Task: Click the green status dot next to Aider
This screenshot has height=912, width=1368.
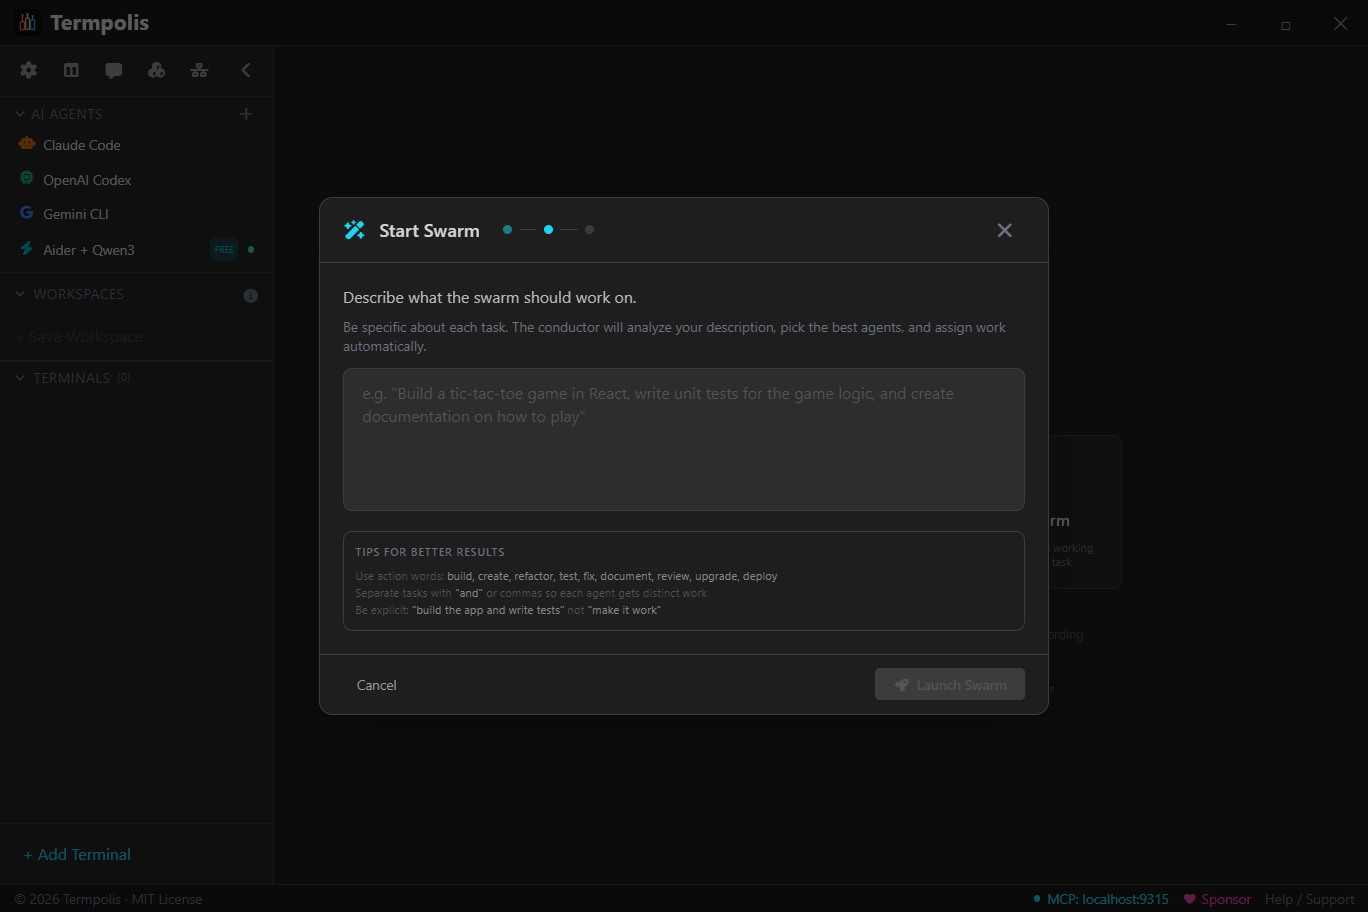Action: click(251, 249)
